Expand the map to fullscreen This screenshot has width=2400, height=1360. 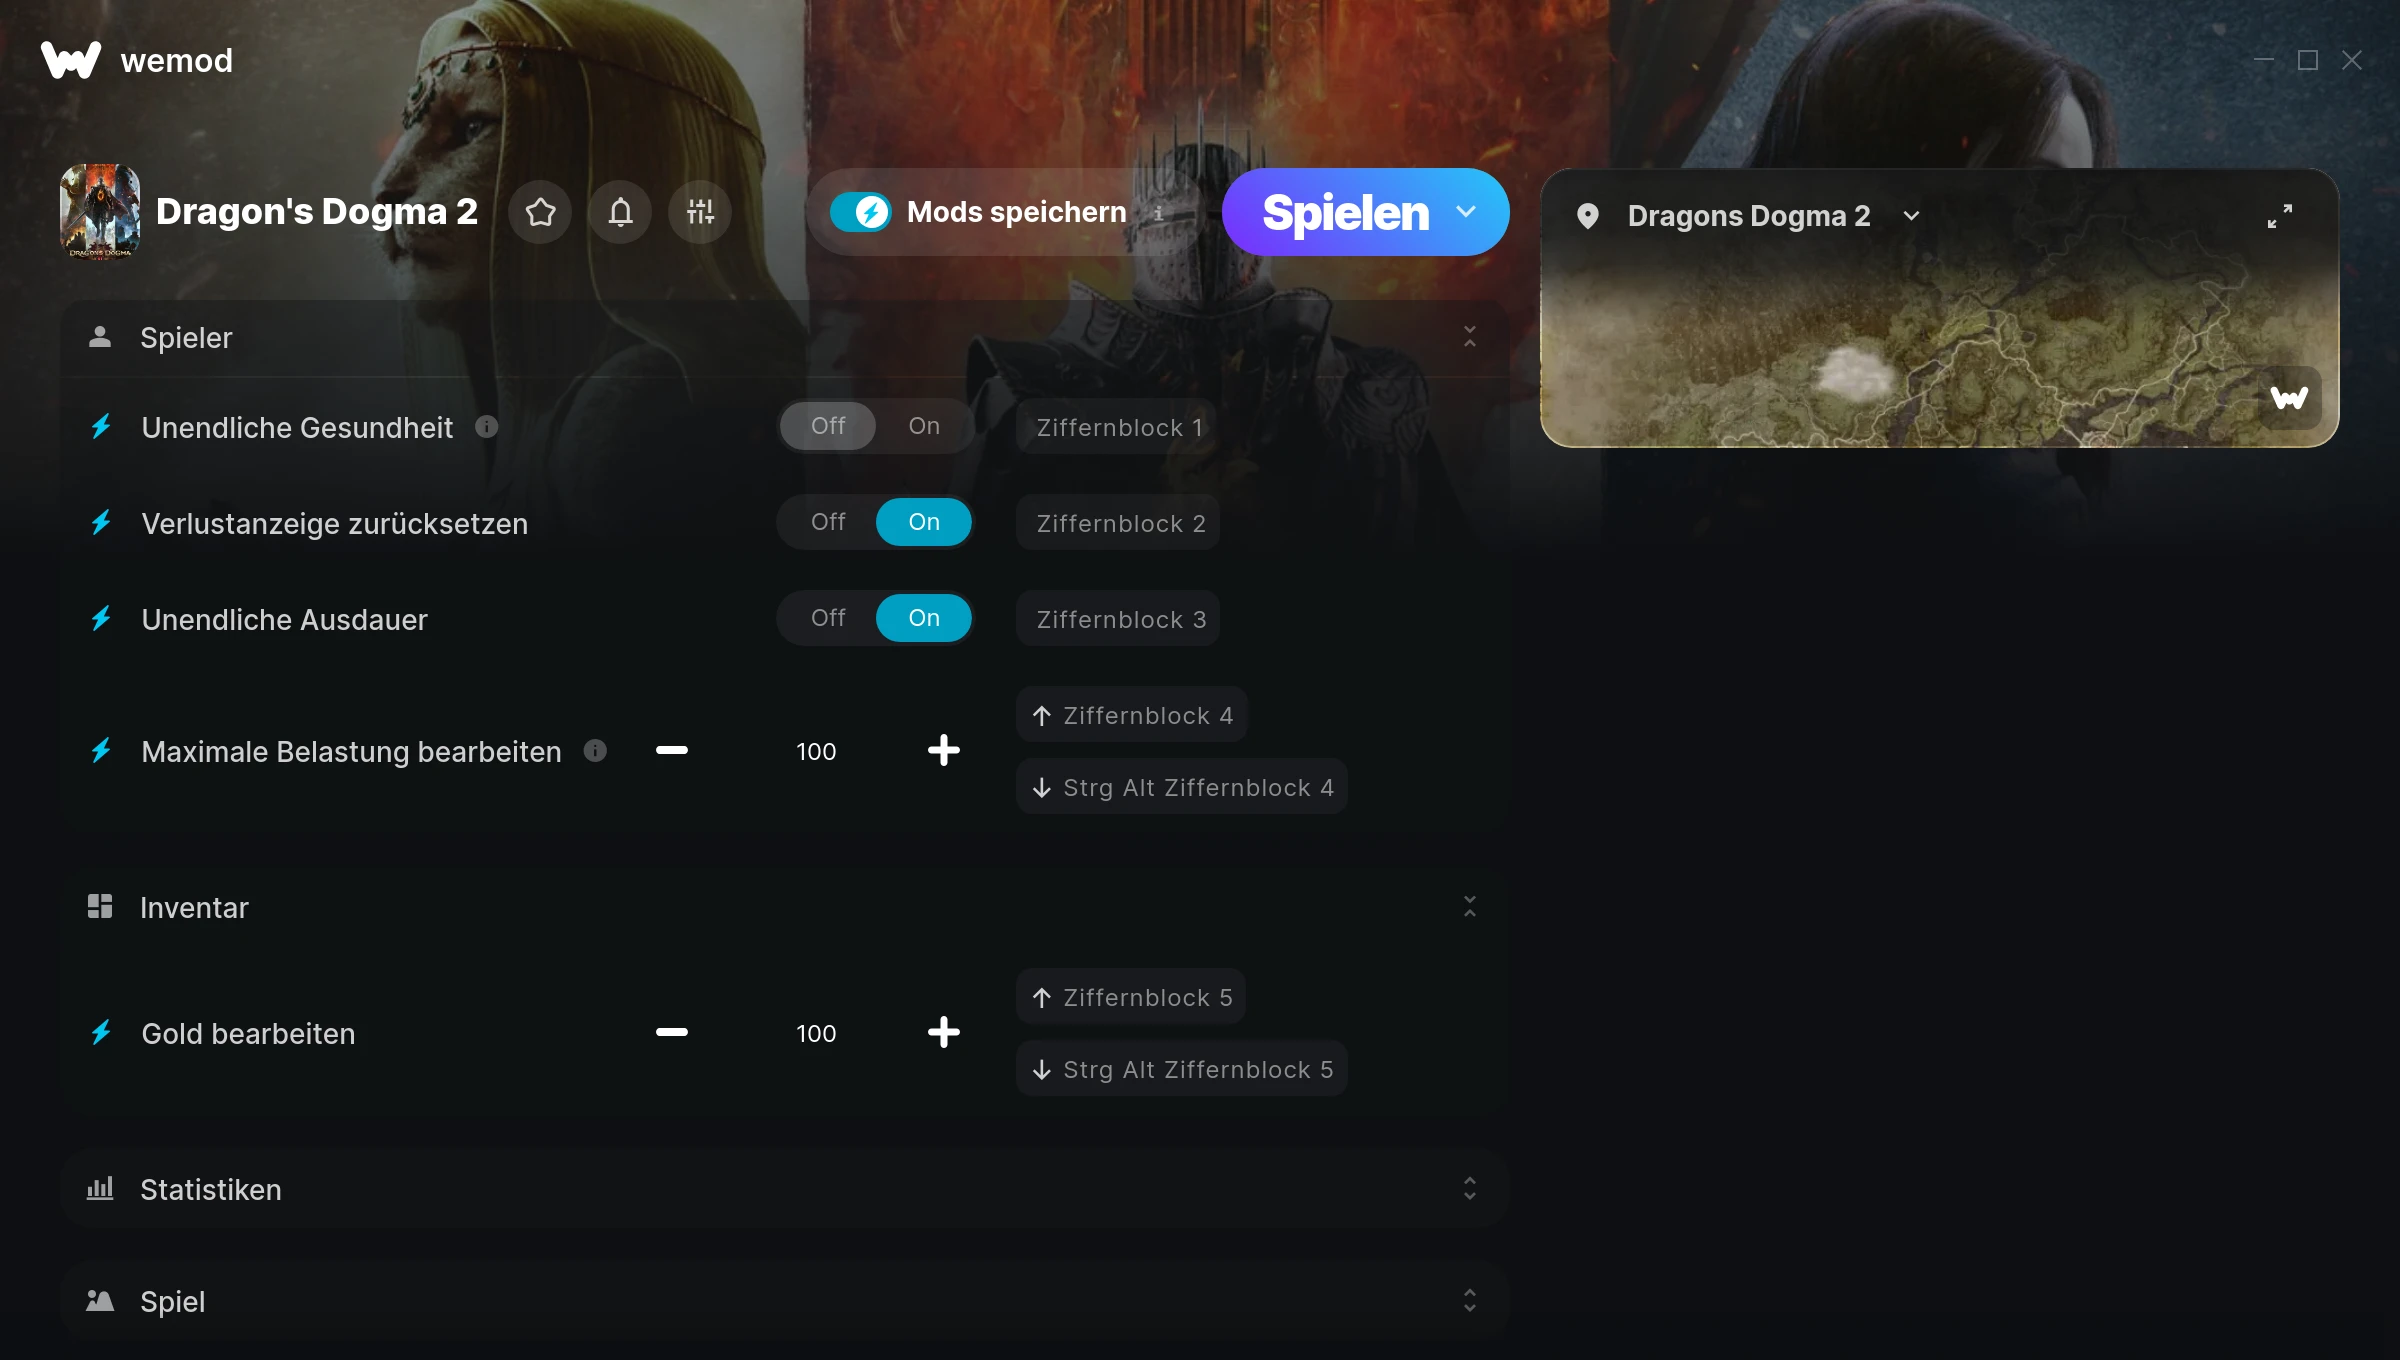pos(2279,216)
